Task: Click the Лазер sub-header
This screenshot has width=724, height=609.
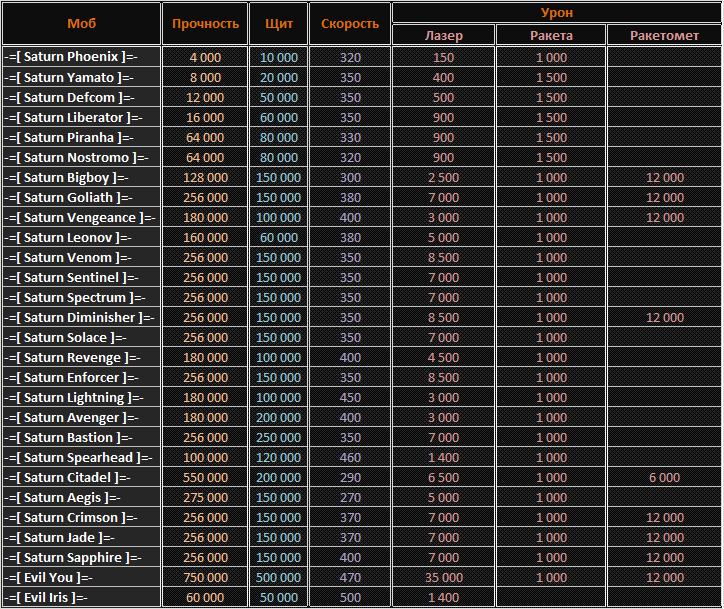Action: [443, 35]
